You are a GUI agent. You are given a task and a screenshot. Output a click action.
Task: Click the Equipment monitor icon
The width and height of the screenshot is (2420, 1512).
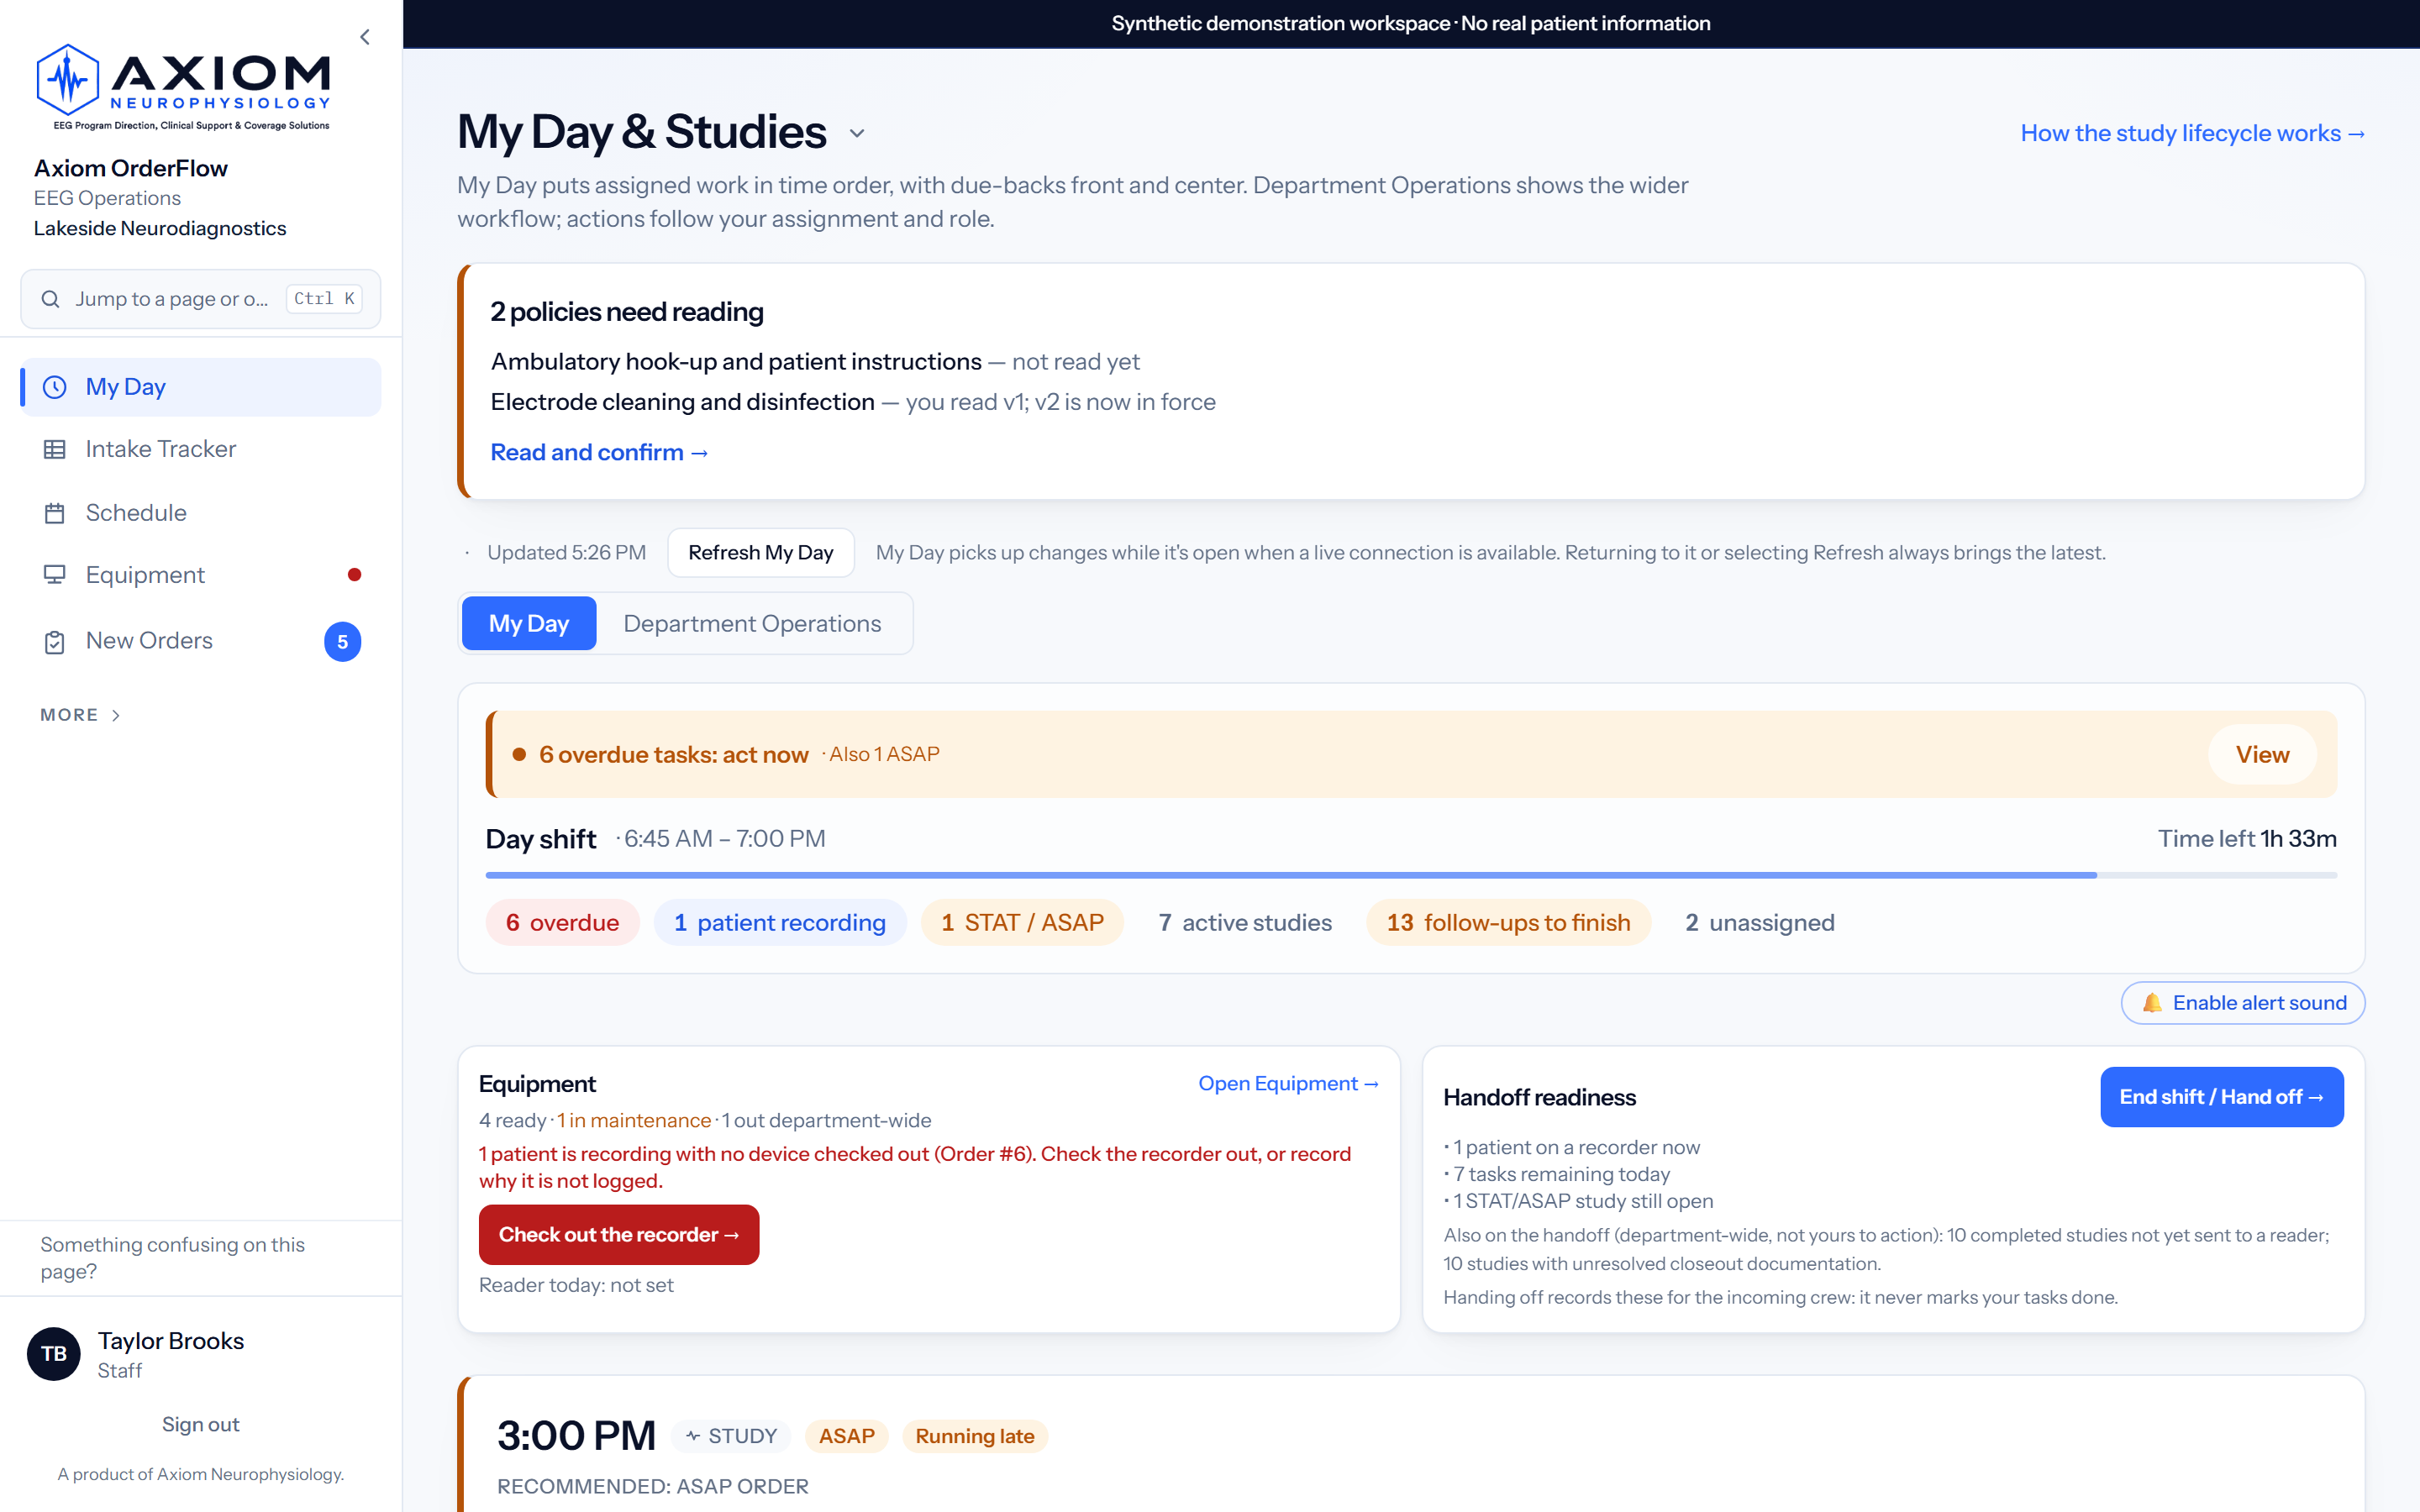[x=55, y=575]
